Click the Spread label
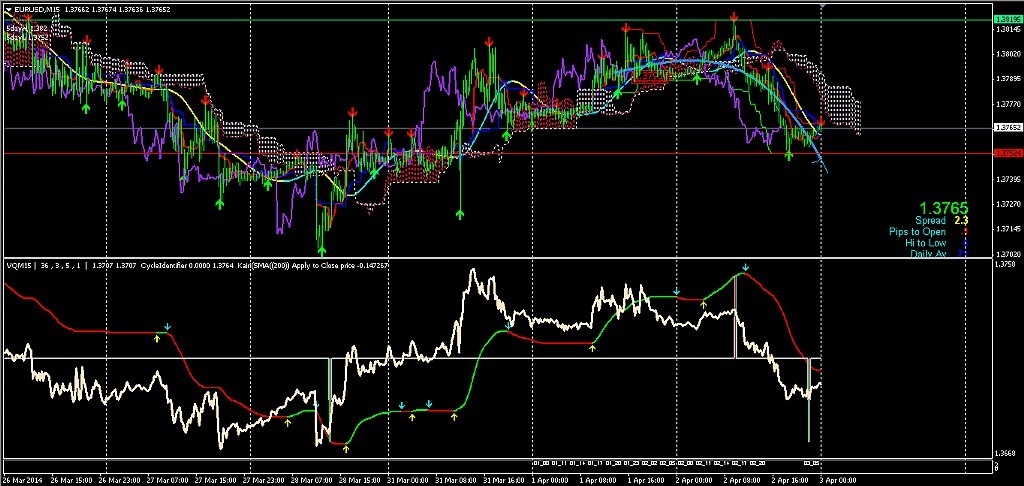 coord(929,221)
